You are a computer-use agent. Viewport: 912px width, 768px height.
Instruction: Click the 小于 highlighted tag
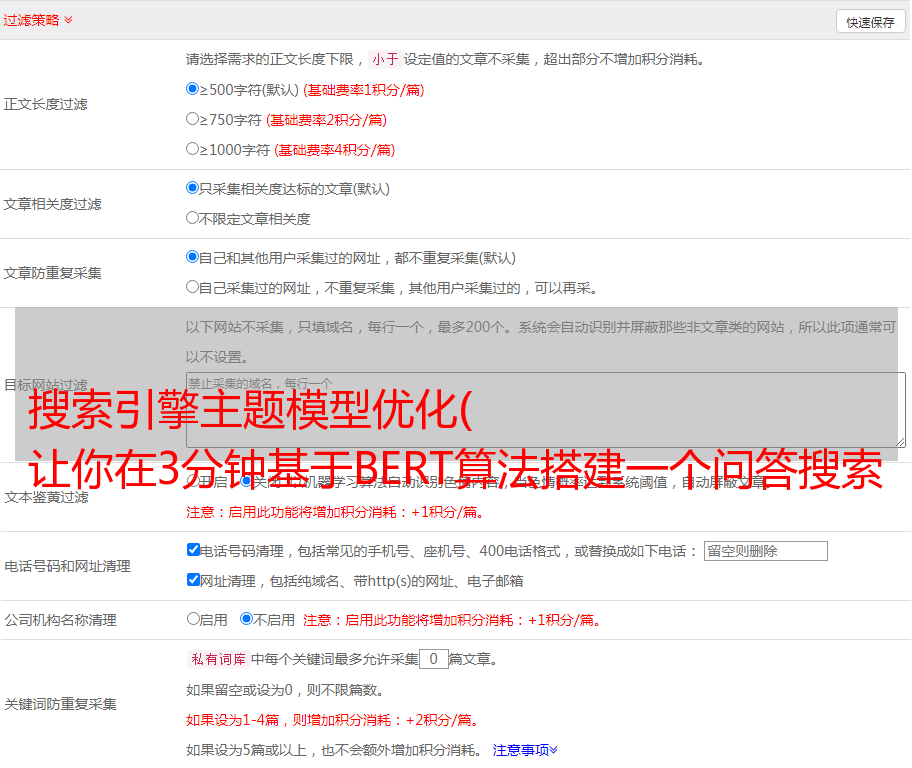point(385,59)
